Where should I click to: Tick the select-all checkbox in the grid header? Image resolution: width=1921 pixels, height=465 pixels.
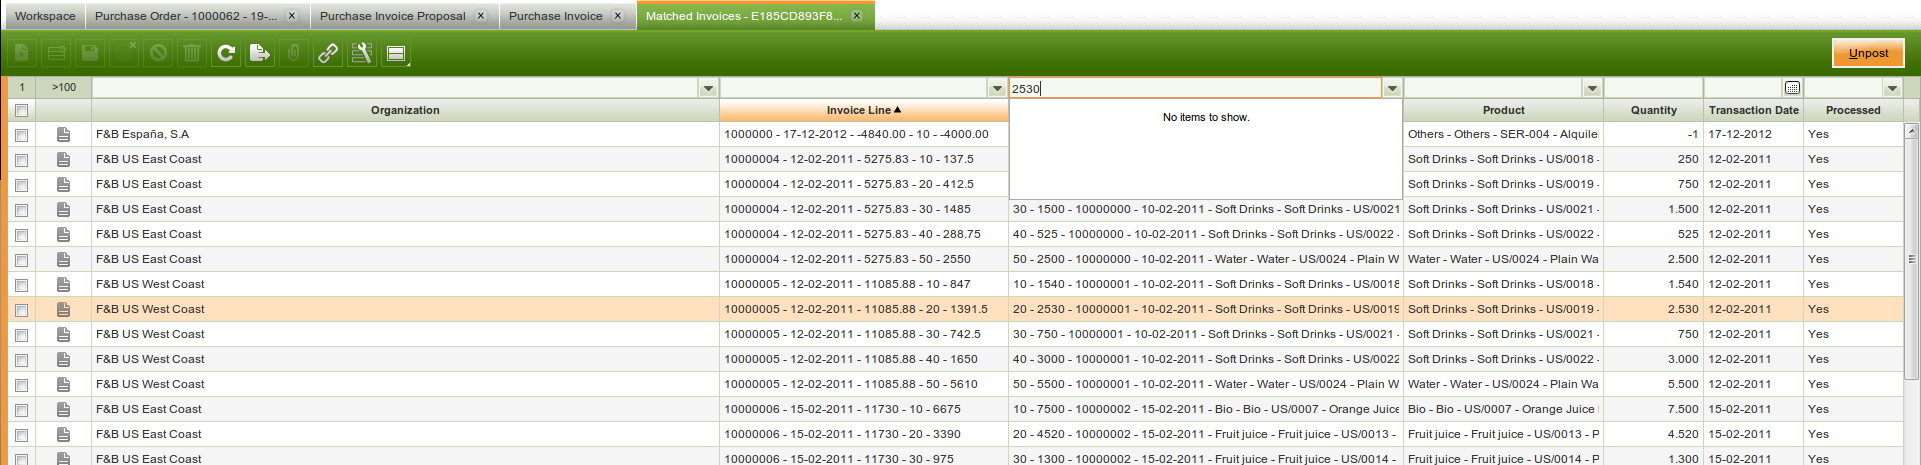tap(21, 110)
